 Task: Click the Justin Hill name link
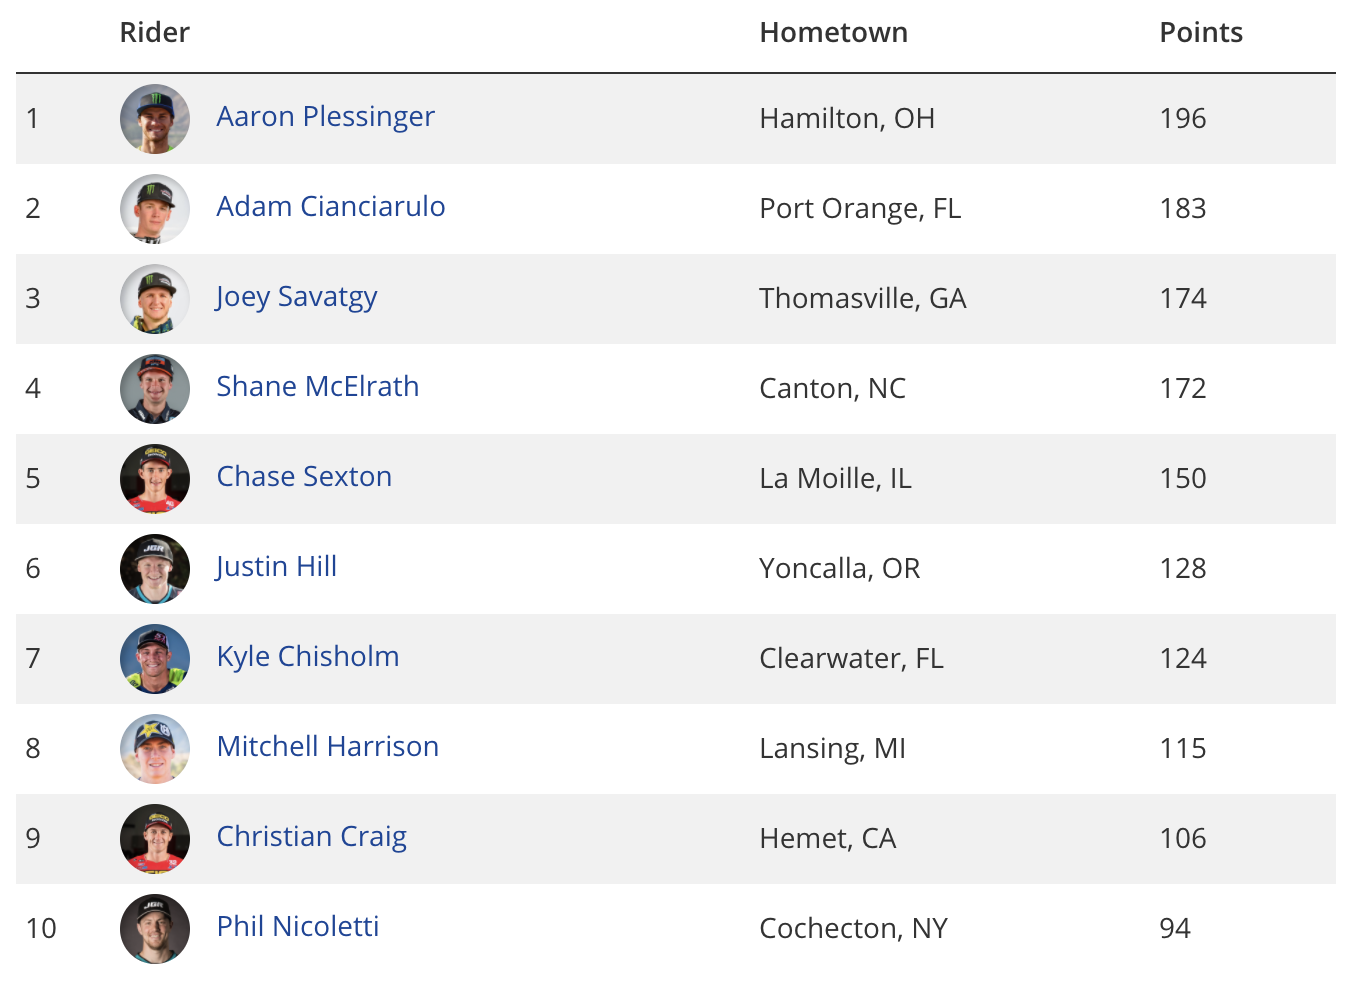277,566
